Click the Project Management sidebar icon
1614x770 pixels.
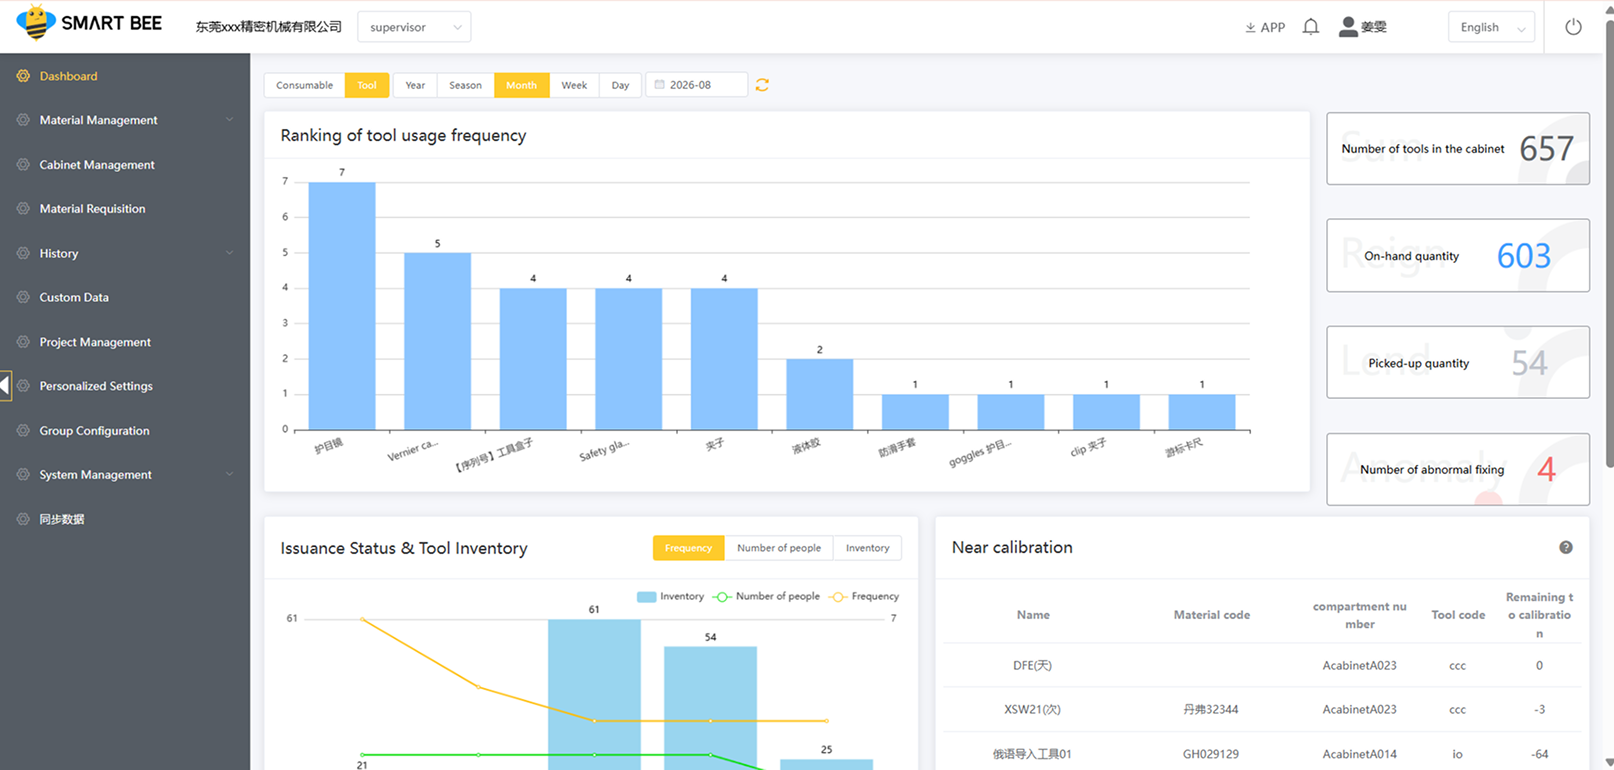tap(23, 342)
